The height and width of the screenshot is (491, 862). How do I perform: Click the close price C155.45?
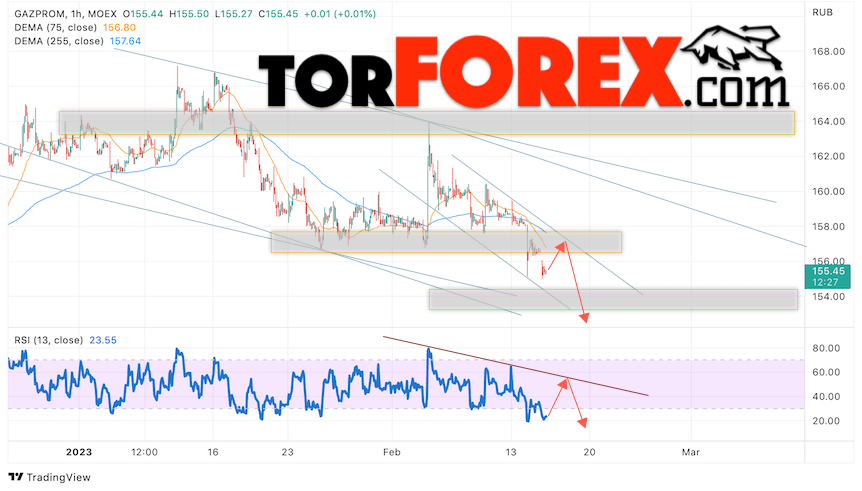tap(279, 14)
